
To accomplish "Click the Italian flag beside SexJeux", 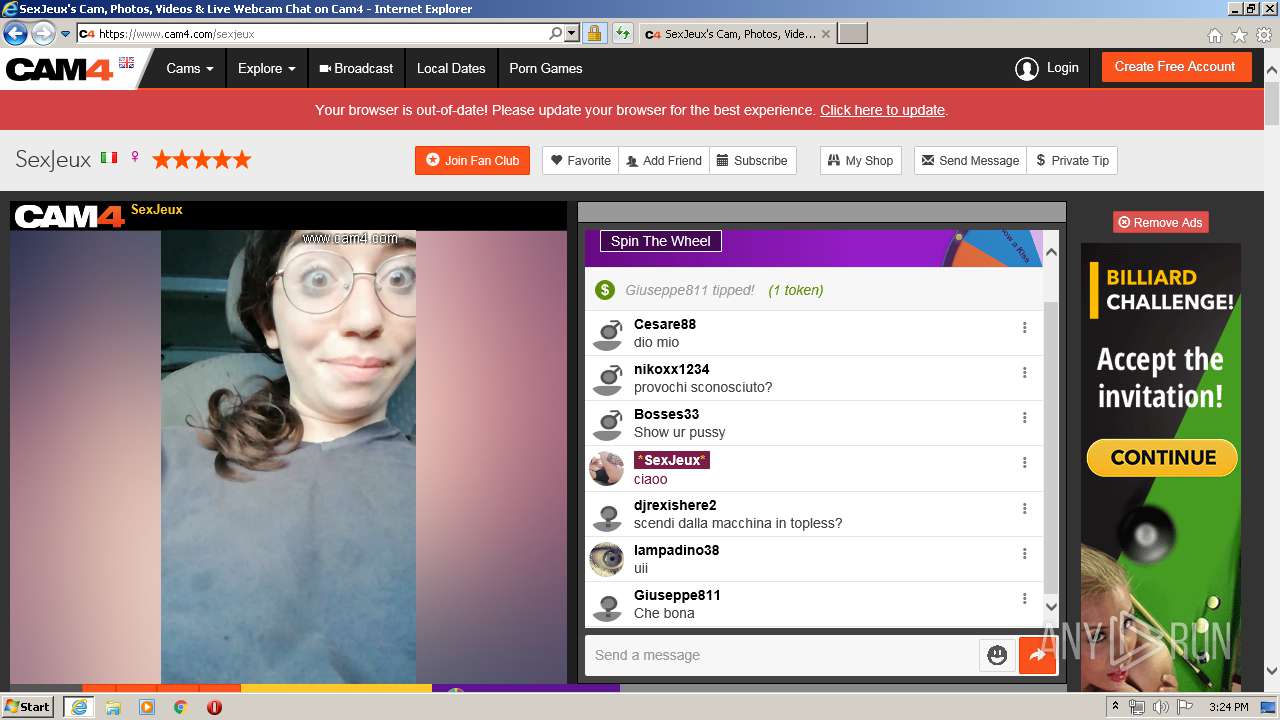I will pos(109,158).
